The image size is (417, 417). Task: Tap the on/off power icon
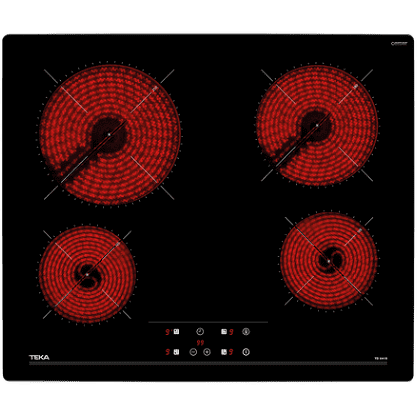(x=246, y=352)
